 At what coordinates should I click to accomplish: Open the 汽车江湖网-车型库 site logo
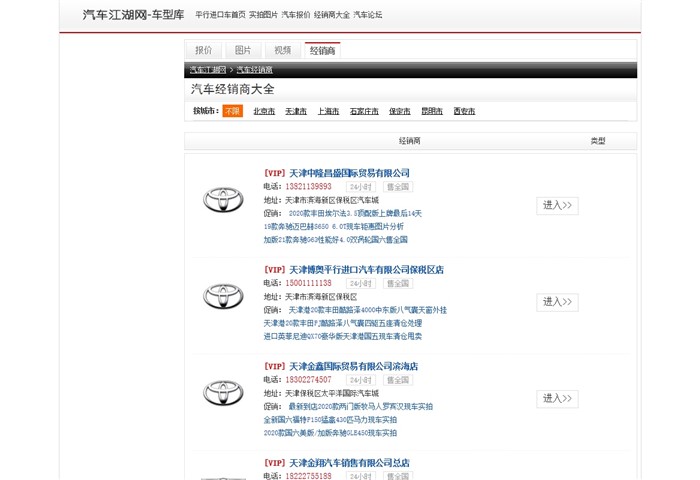coord(133,15)
